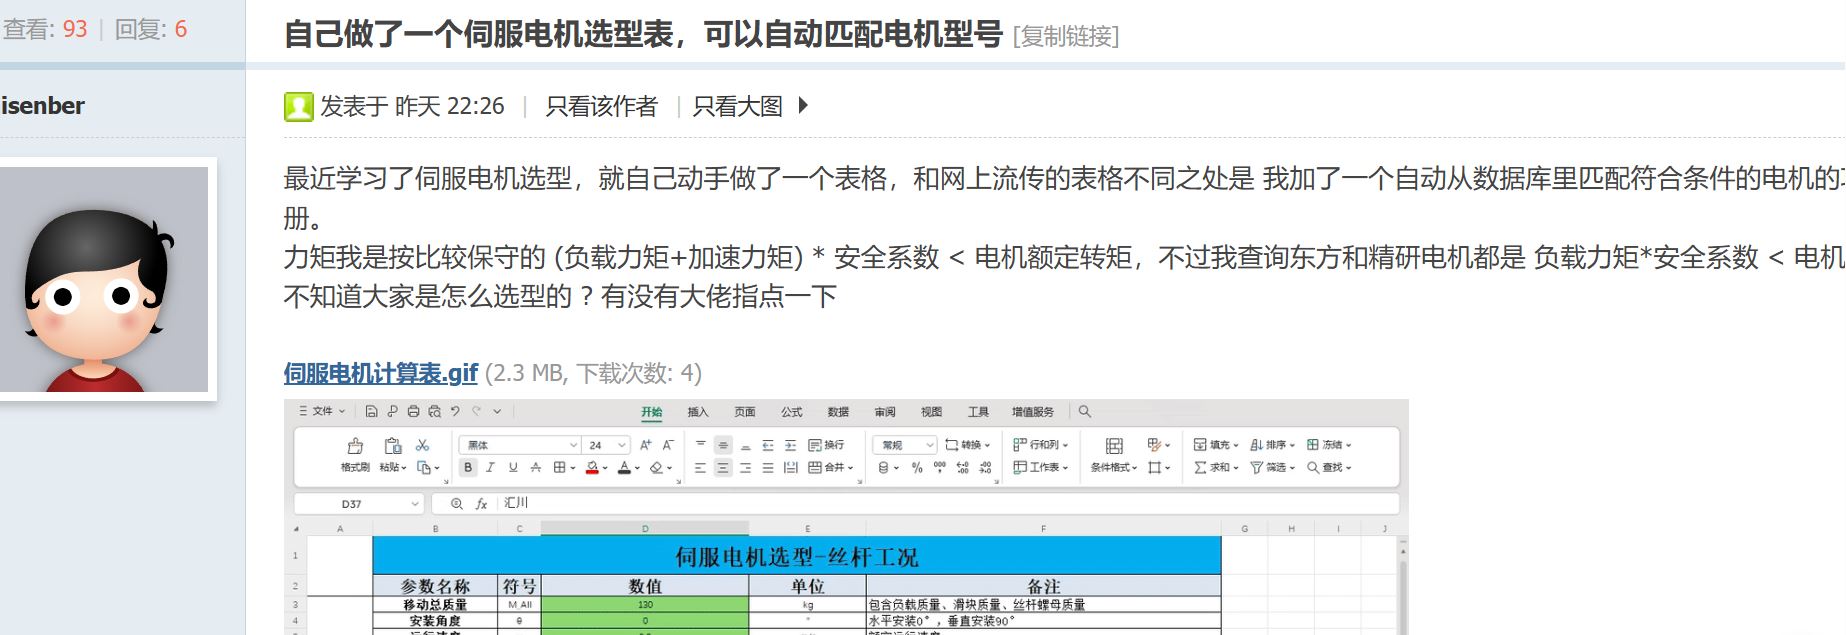Viewport: 1846px width, 635px height.
Task: Click the print icon in quick toolbar
Action: 413,411
